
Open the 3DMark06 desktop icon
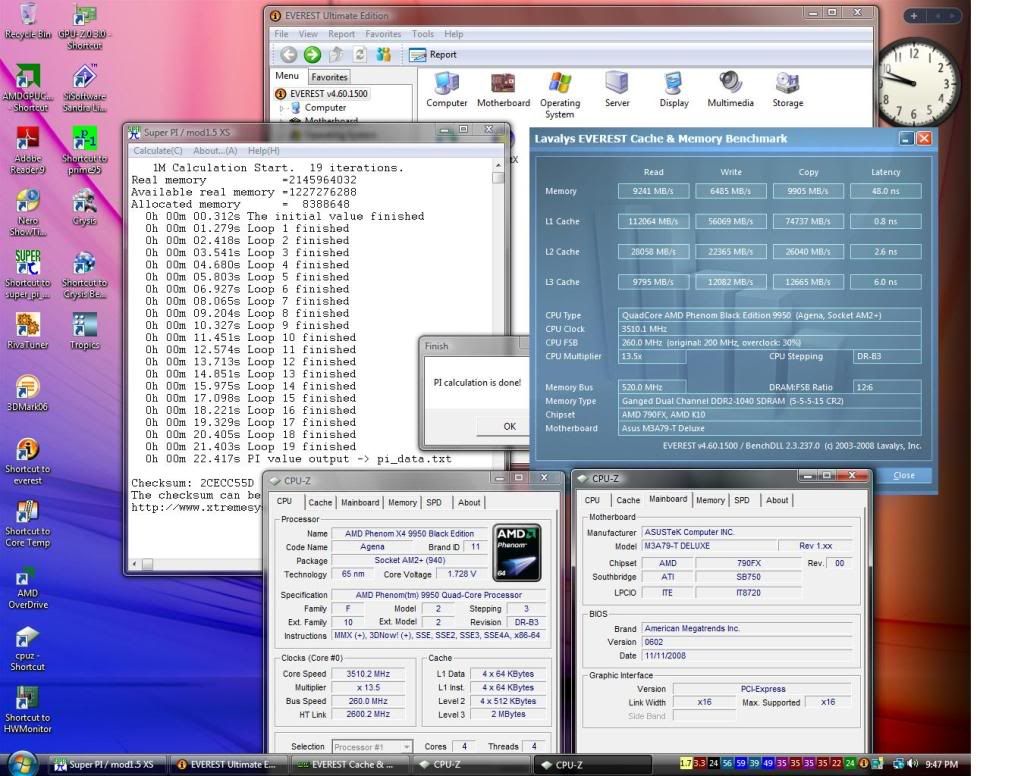coord(27,393)
